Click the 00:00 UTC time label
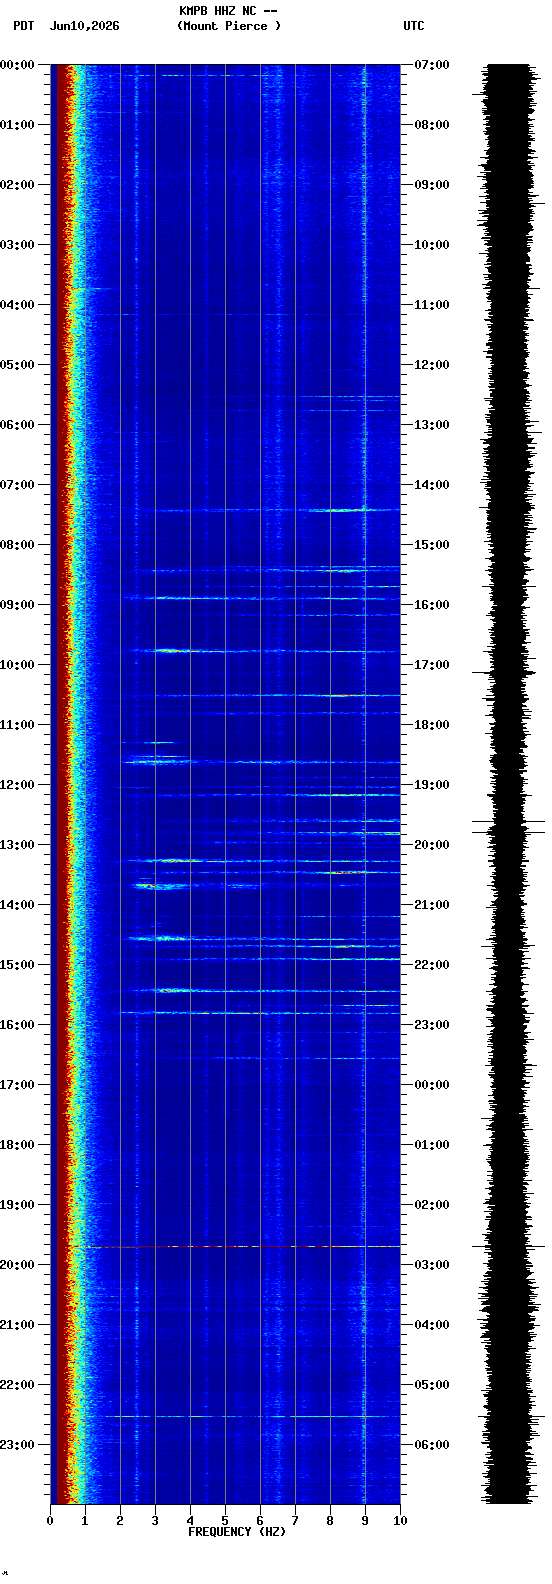 (432, 1085)
